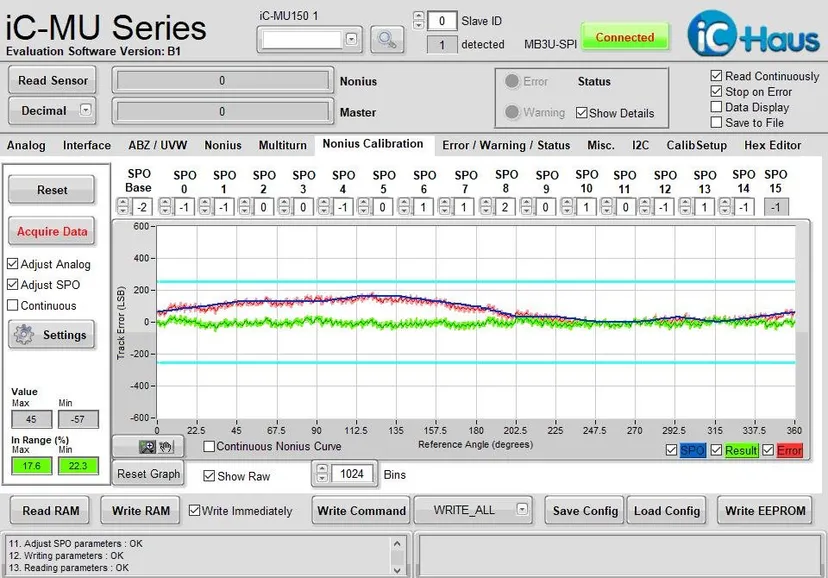
Task: Click the Read Sensor button
Action: coord(52,80)
